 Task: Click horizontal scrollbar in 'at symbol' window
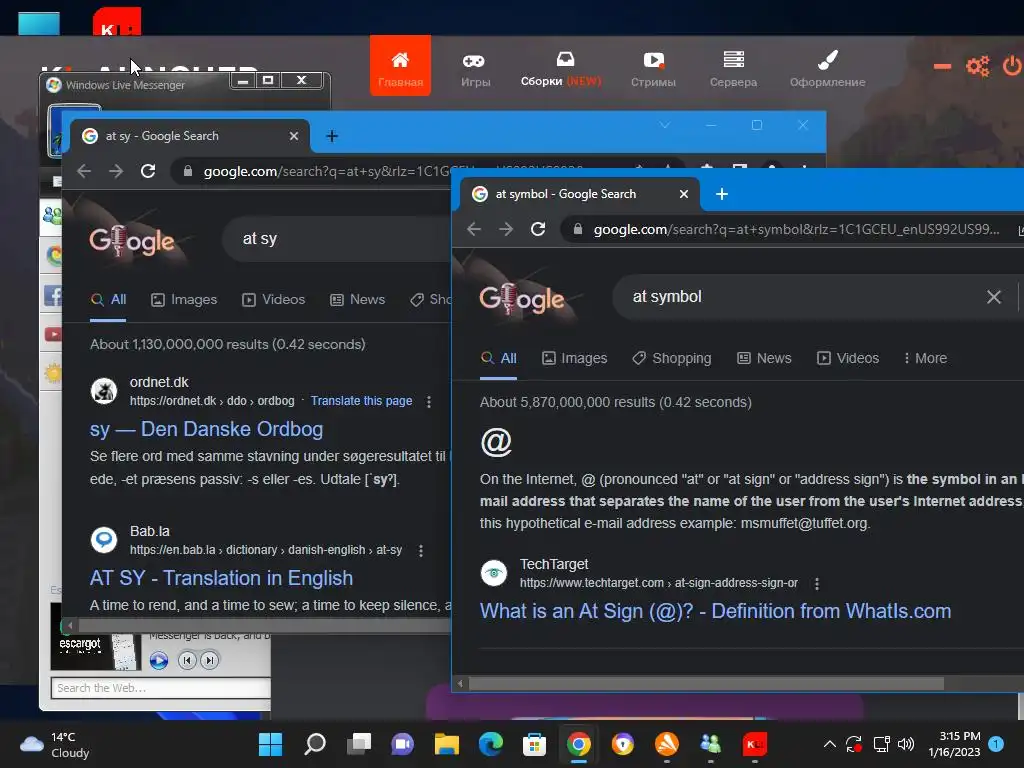pyautogui.click(x=706, y=683)
